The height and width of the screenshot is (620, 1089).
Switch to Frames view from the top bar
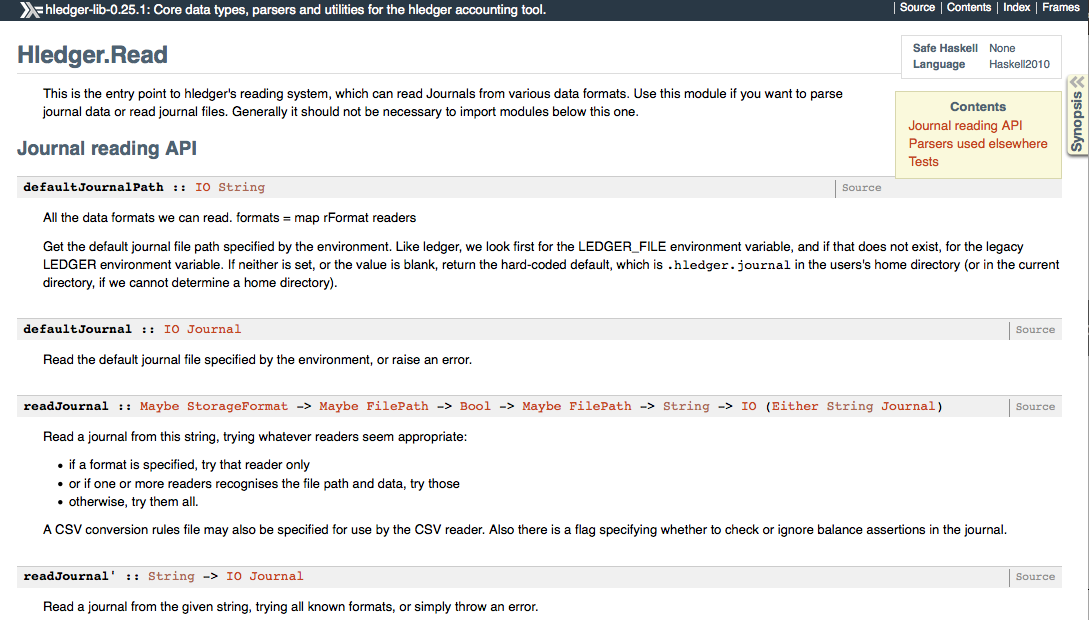[1060, 7]
